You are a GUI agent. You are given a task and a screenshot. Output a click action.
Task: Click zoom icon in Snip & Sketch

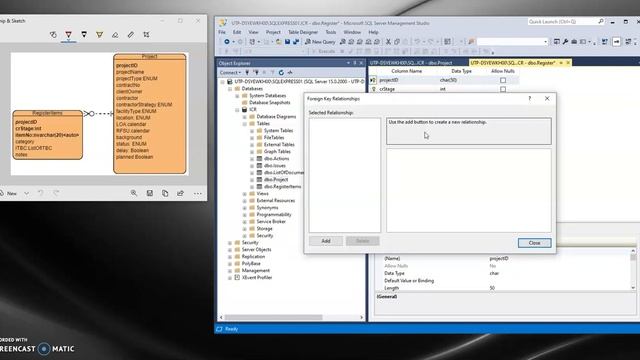pyautogui.click(x=134, y=193)
